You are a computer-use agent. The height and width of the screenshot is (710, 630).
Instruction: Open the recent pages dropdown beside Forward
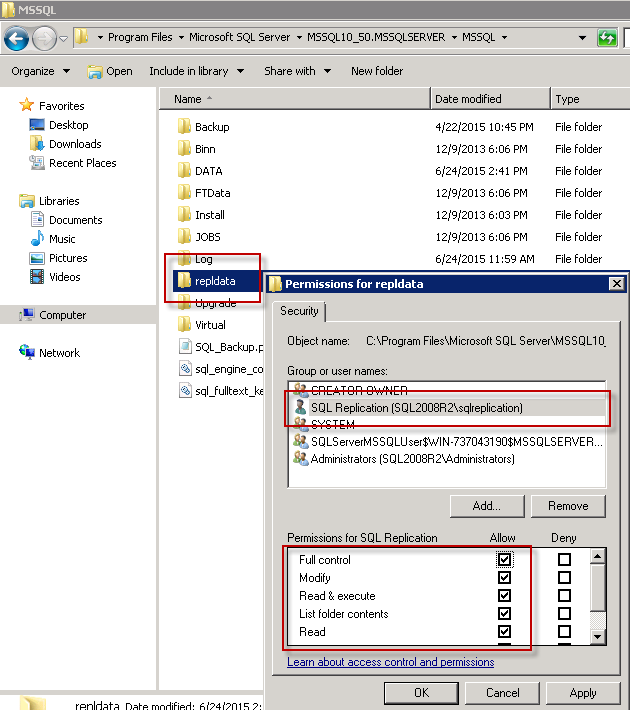pyautogui.click(x=64, y=39)
